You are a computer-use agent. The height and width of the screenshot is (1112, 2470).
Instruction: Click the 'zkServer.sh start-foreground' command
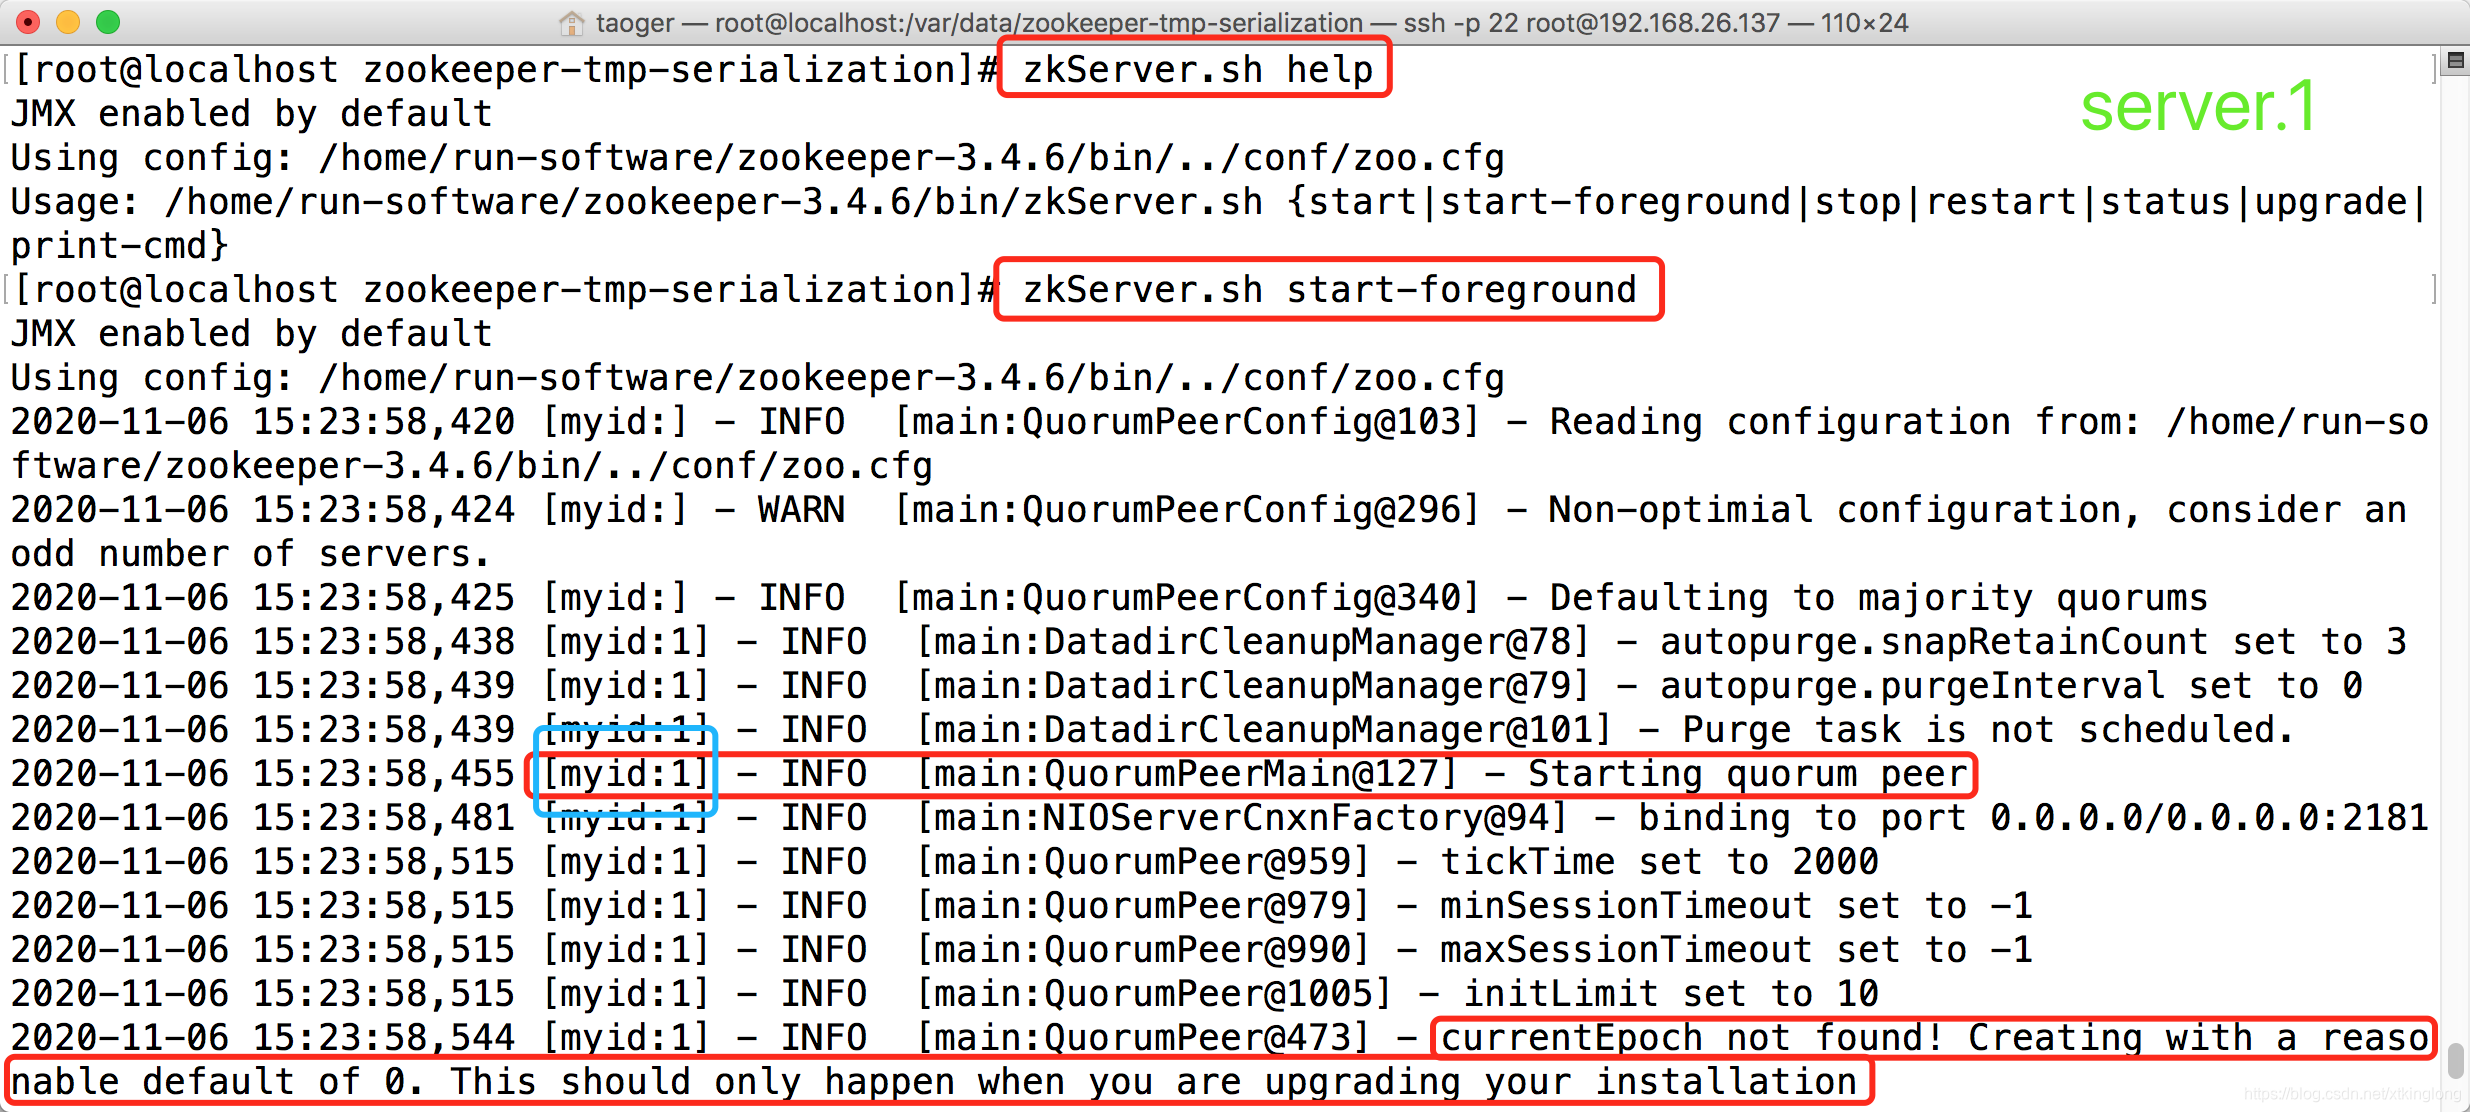coord(1328,290)
